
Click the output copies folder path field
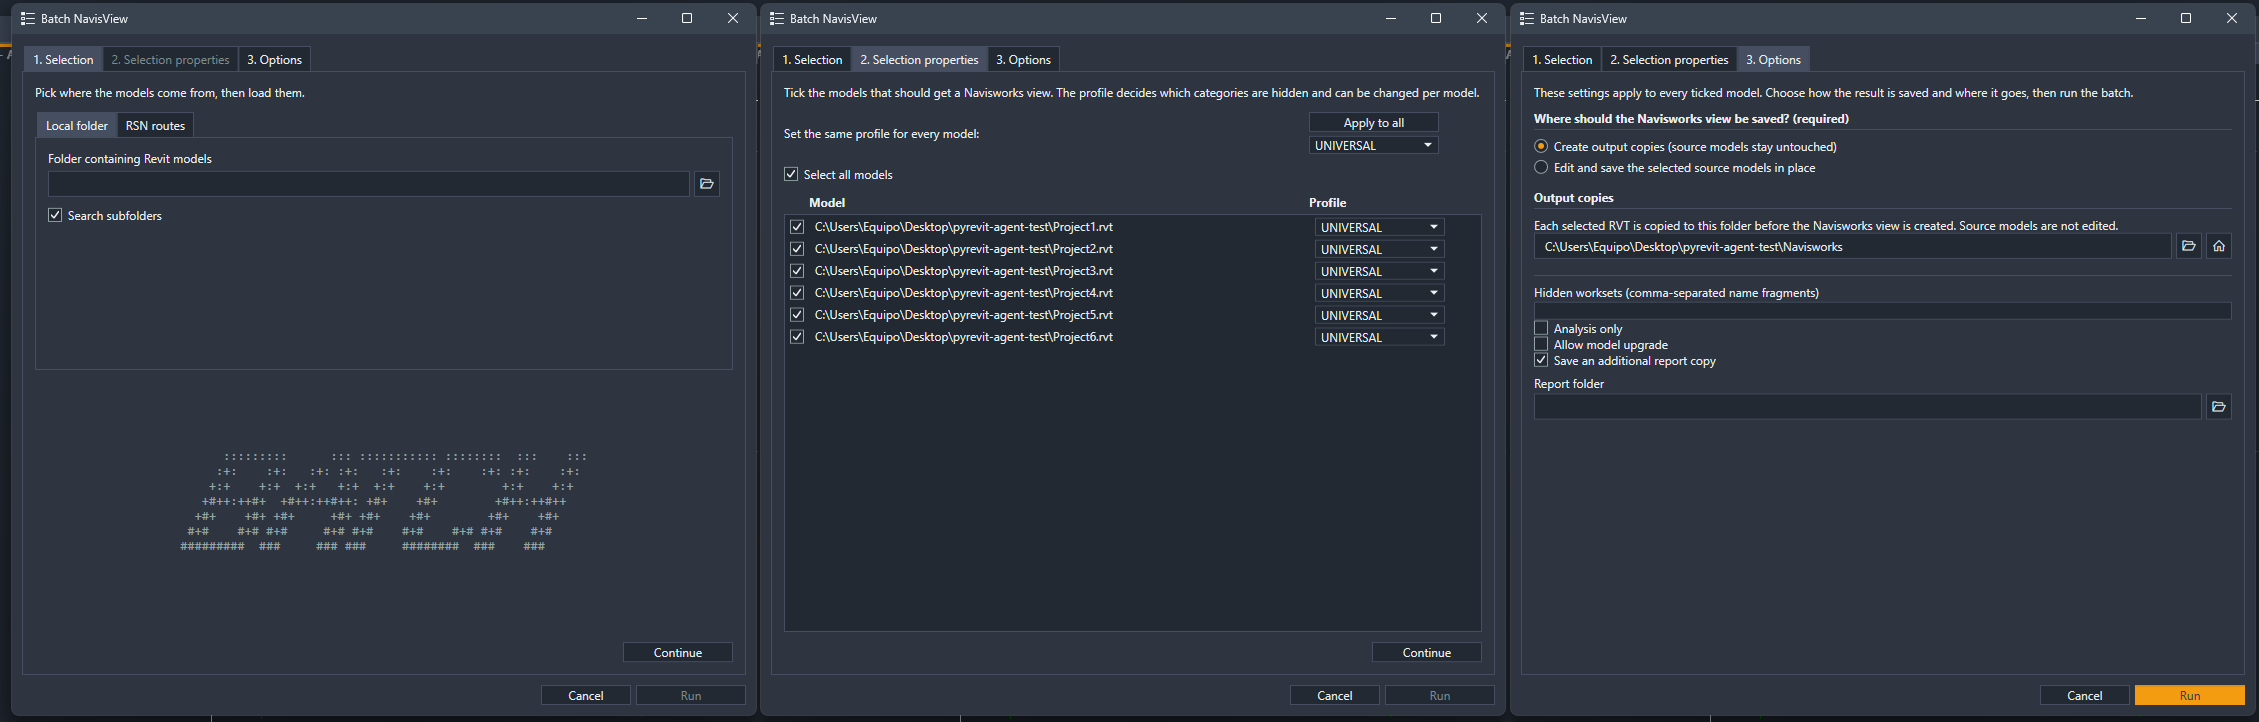click(1853, 246)
